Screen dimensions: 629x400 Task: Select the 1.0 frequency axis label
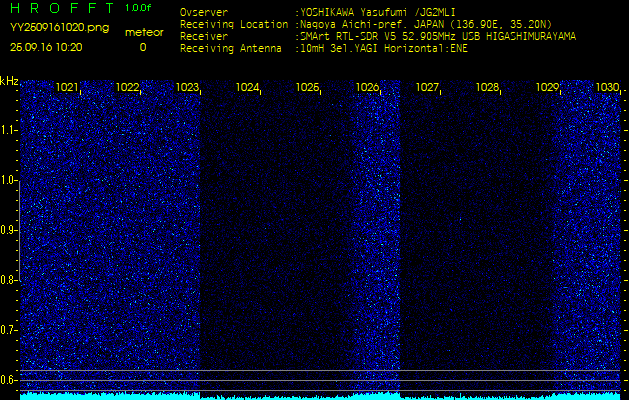click(8, 181)
